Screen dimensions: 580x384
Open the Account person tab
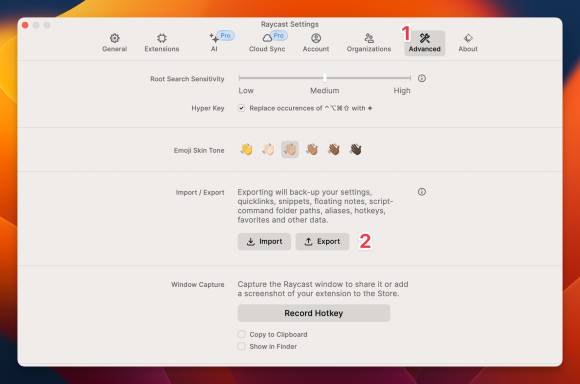click(x=316, y=43)
